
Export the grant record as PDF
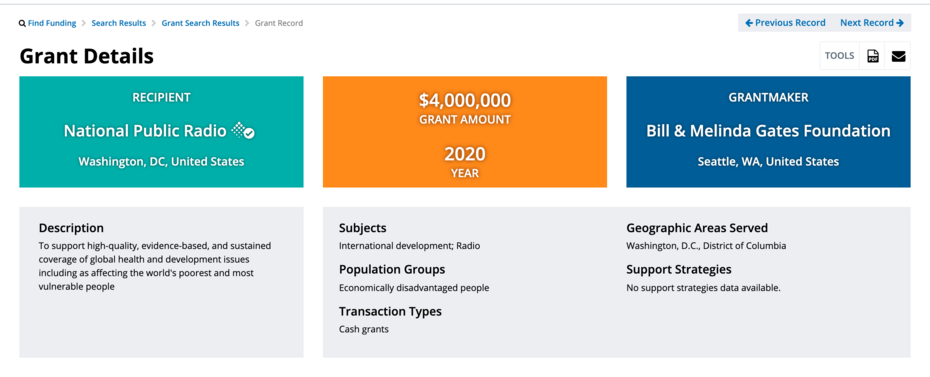pos(872,56)
